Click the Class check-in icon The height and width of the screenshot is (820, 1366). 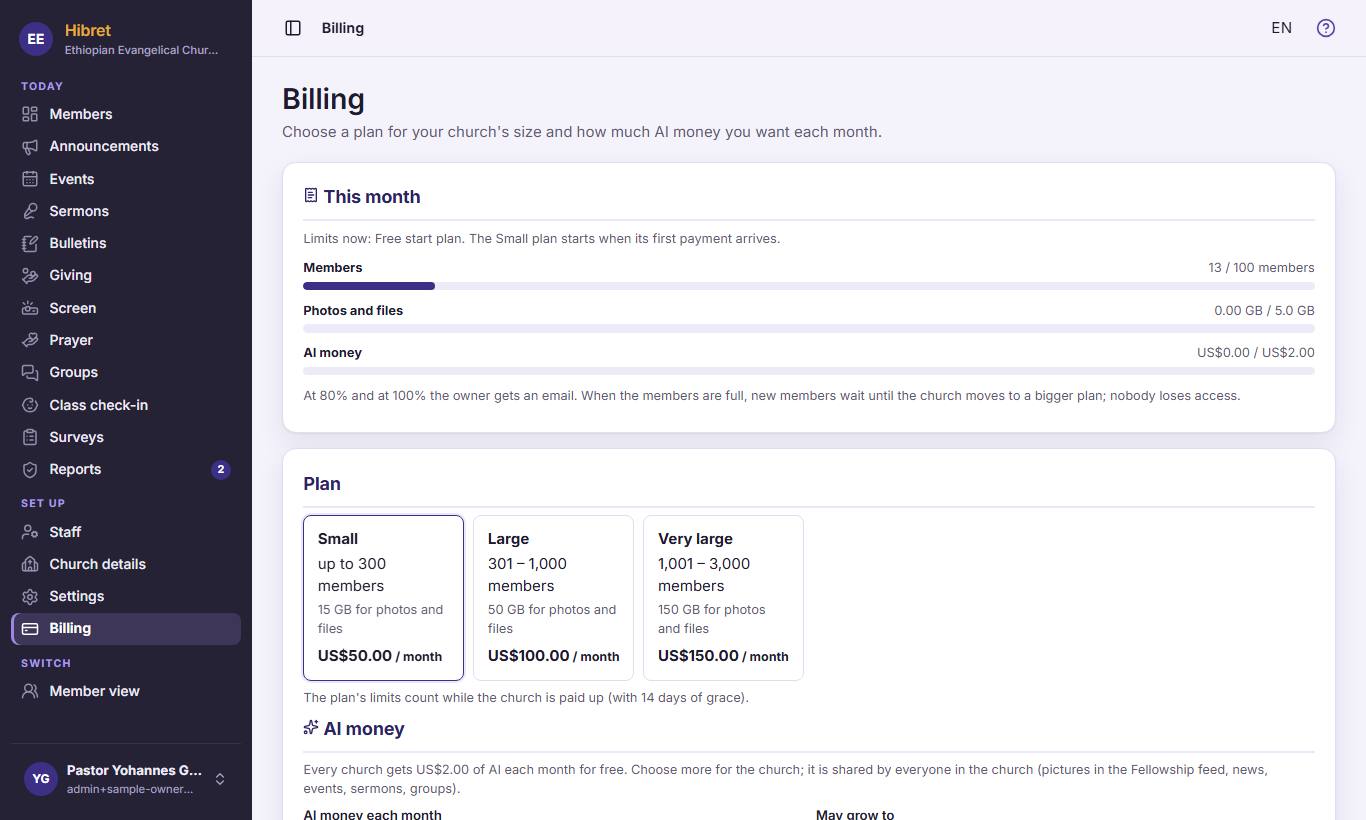pos(30,405)
